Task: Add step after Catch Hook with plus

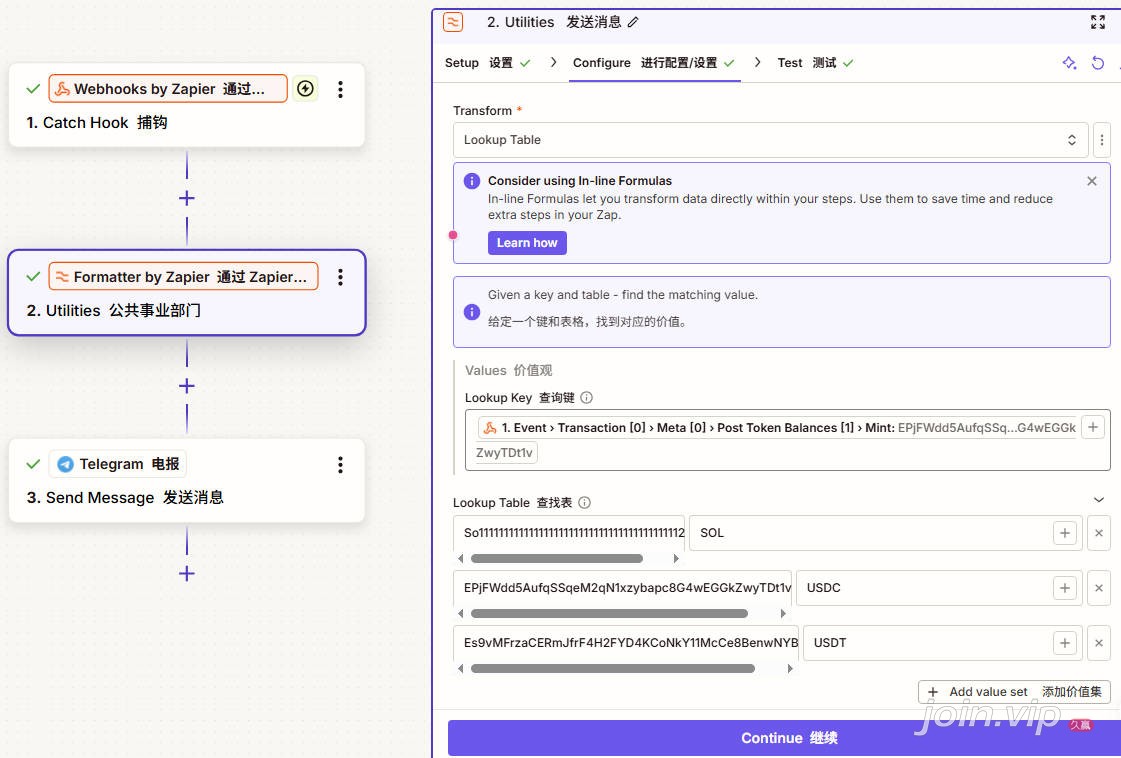Action: pyautogui.click(x=187, y=198)
